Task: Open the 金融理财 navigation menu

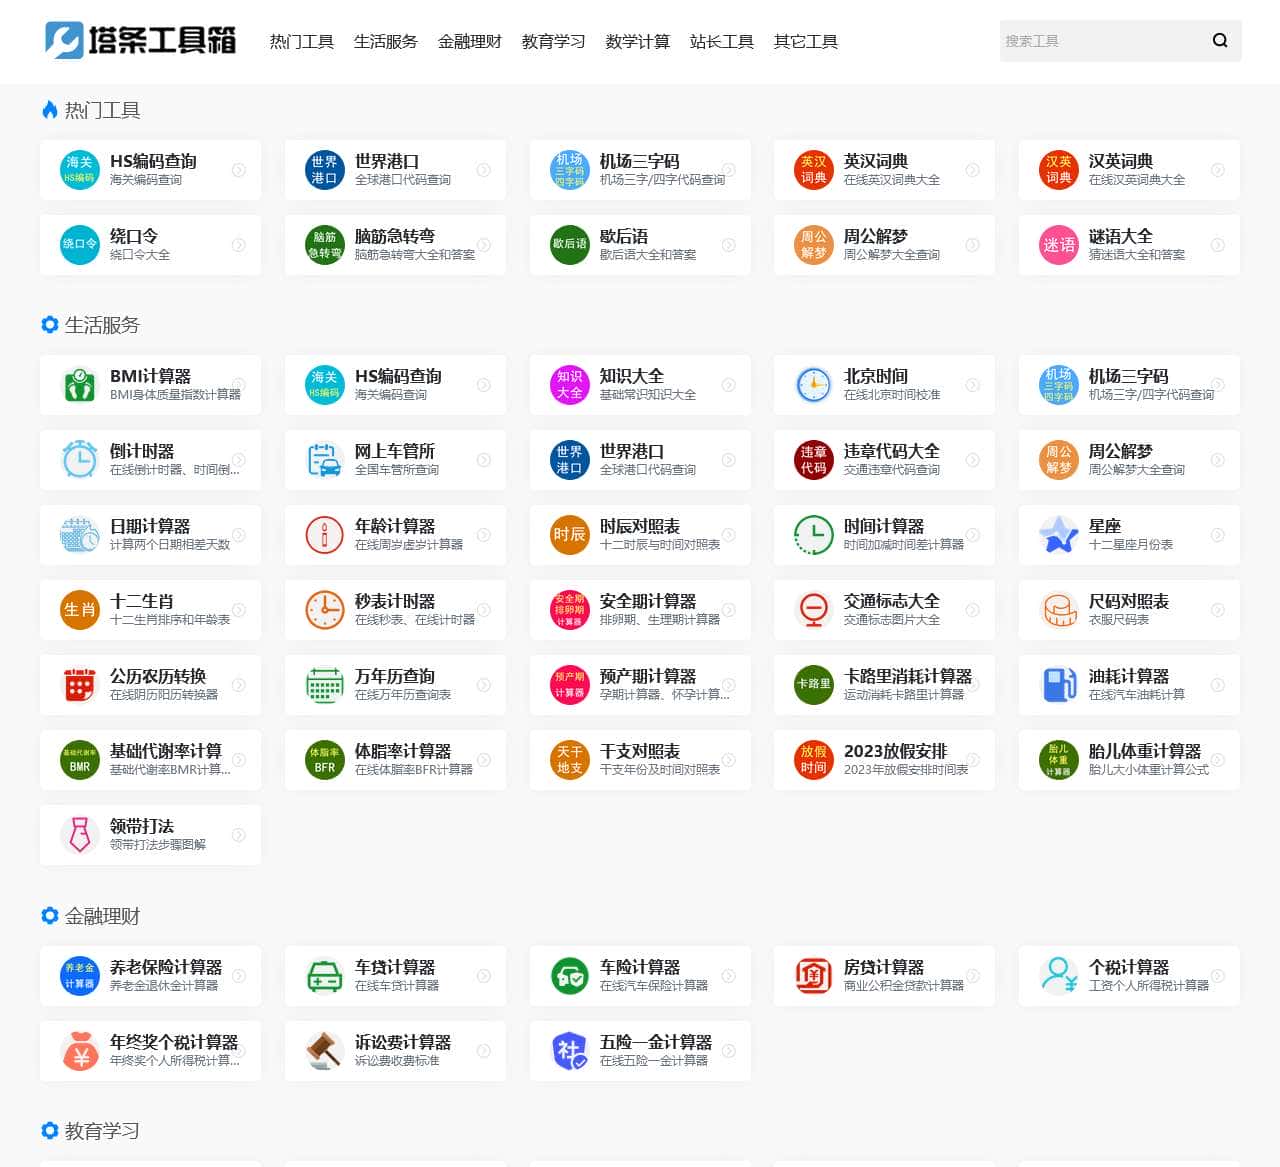Action: point(469,42)
